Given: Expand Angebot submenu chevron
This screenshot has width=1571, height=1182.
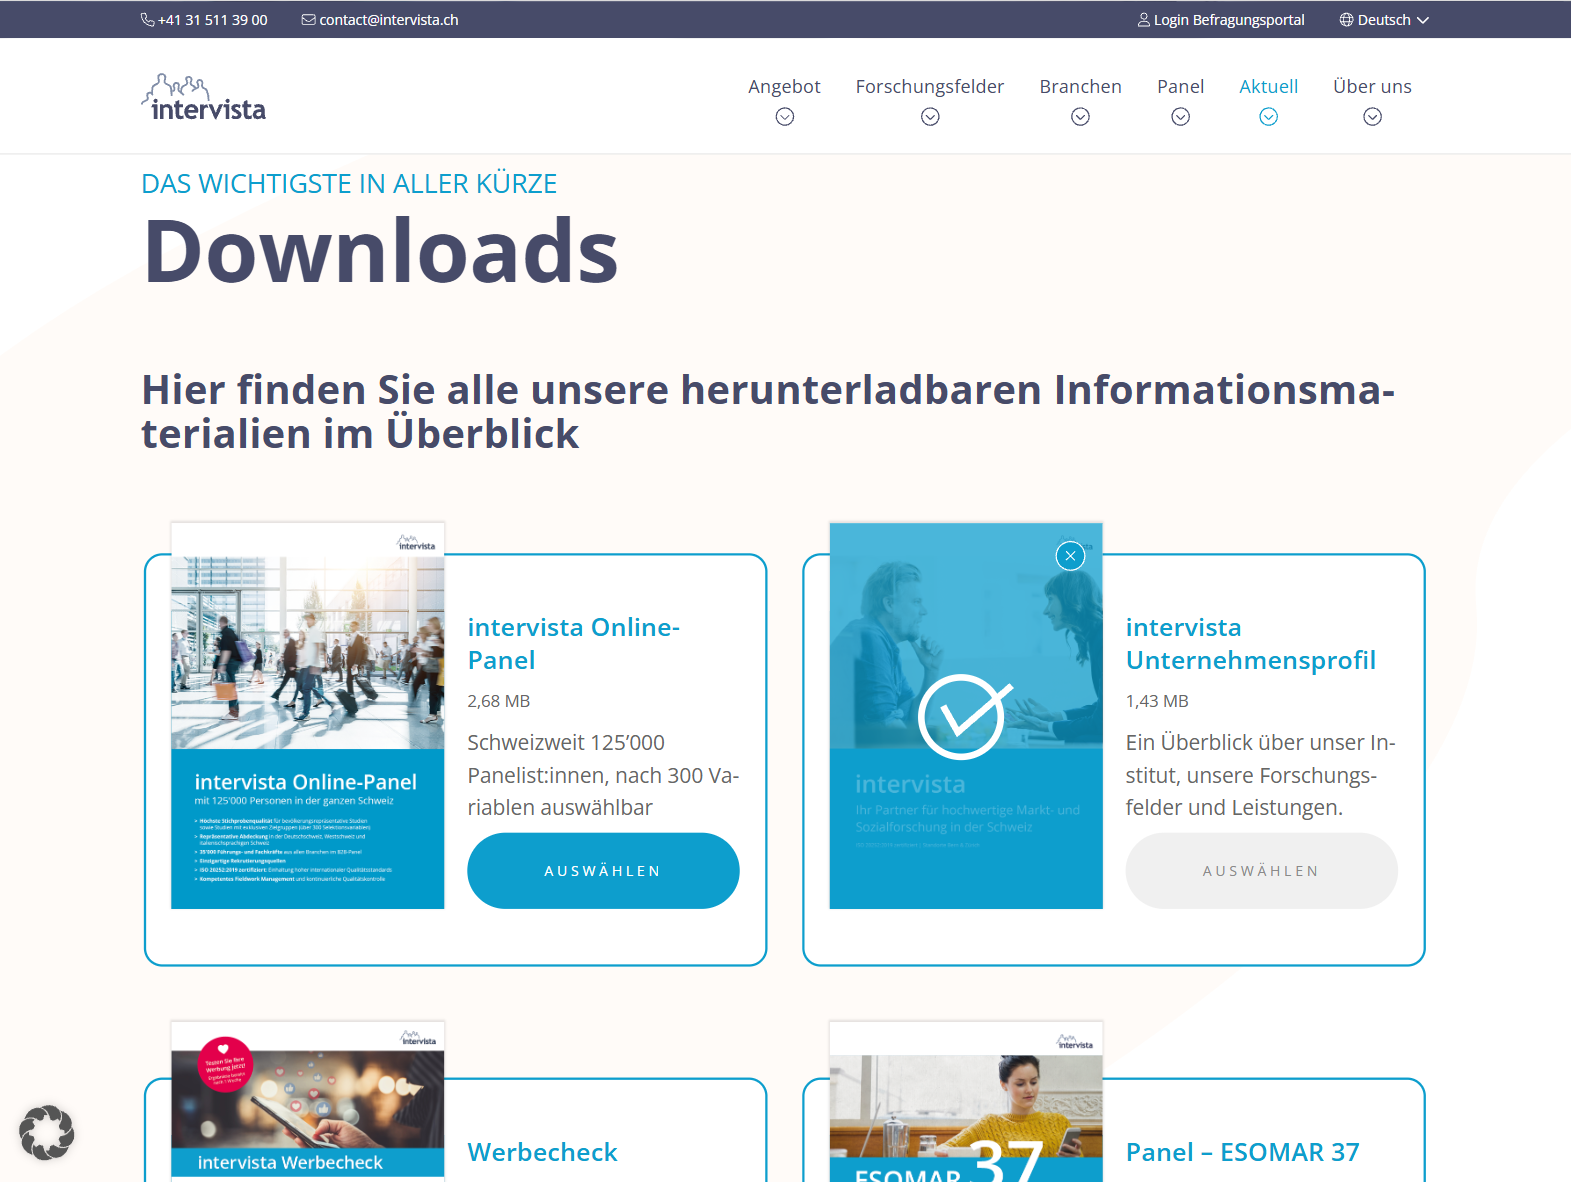Looking at the screenshot, I should click(785, 117).
